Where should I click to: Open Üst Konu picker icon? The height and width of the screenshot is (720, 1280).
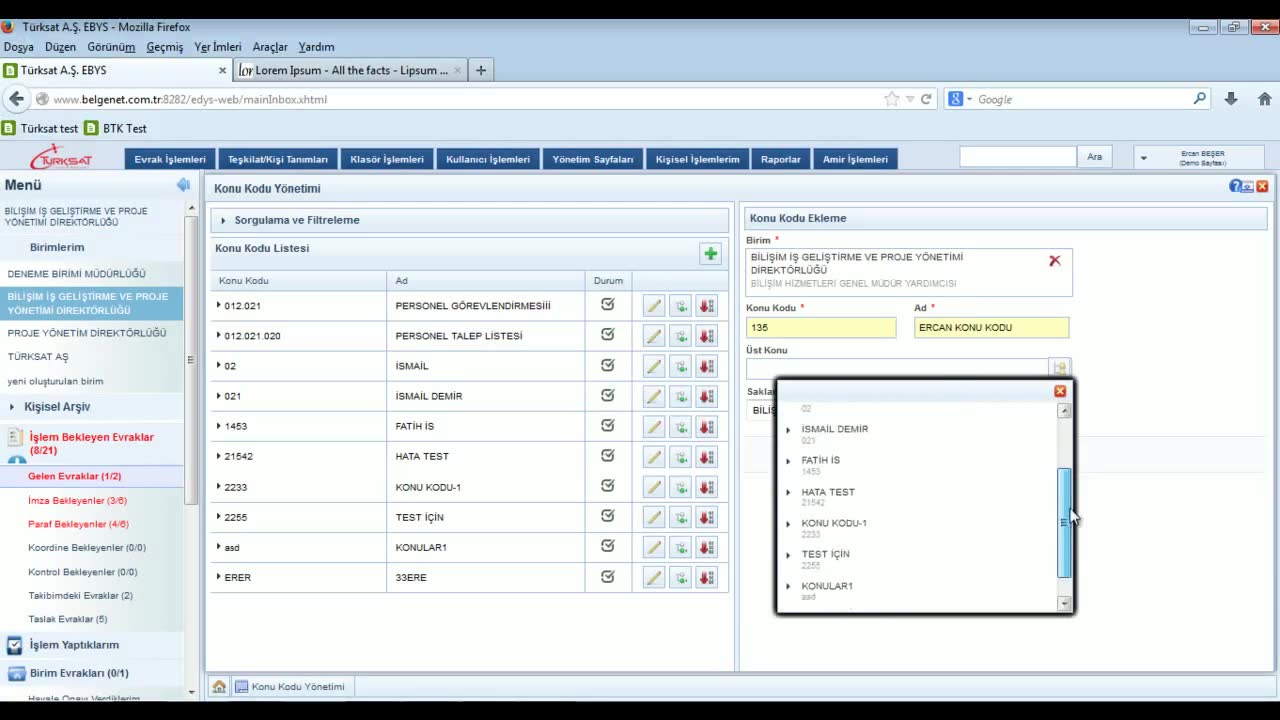[1060, 368]
